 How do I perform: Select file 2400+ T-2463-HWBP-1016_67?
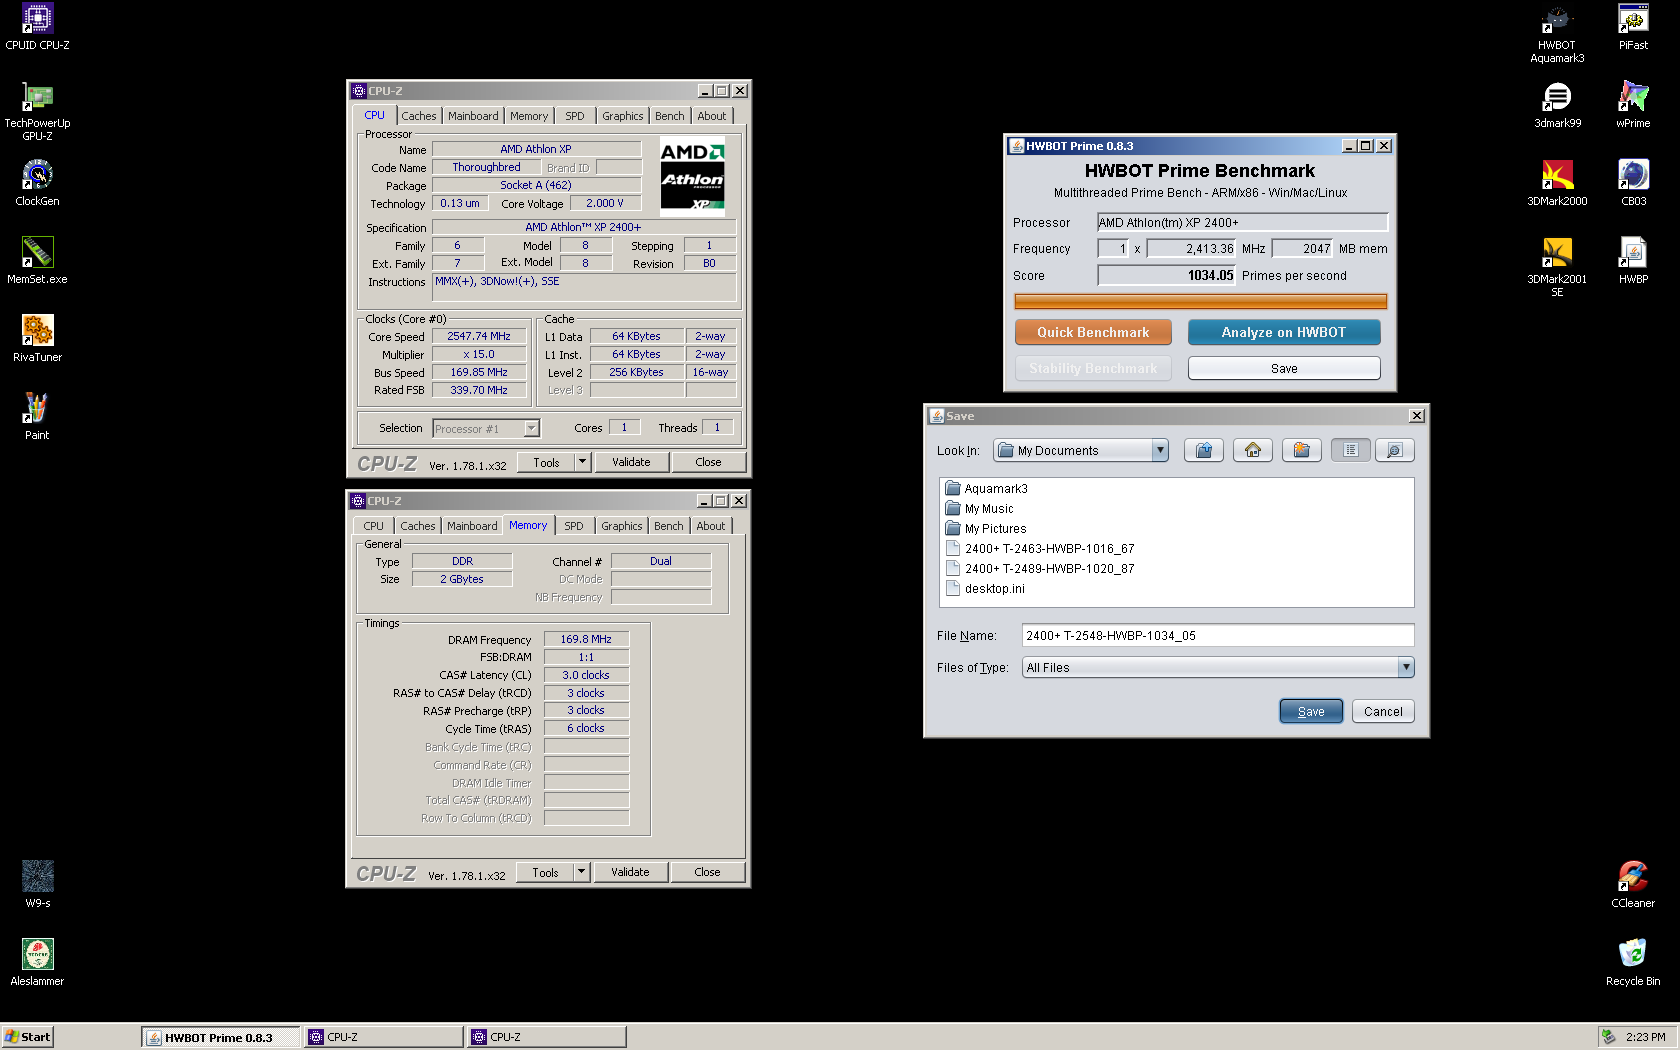[x=1040, y=549]
